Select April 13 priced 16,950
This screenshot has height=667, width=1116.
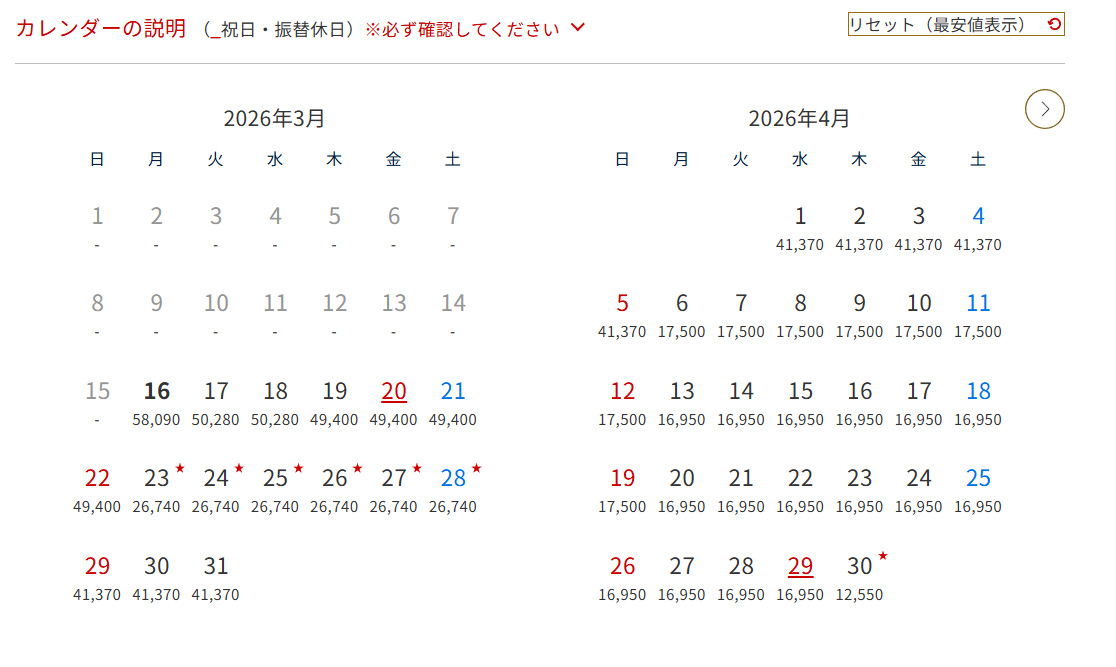coord(681,401)
